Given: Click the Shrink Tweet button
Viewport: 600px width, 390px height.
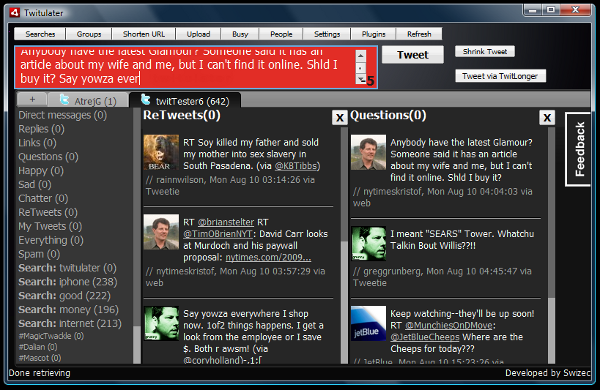Looking at the screenshot, I should [x=485, y=51].
